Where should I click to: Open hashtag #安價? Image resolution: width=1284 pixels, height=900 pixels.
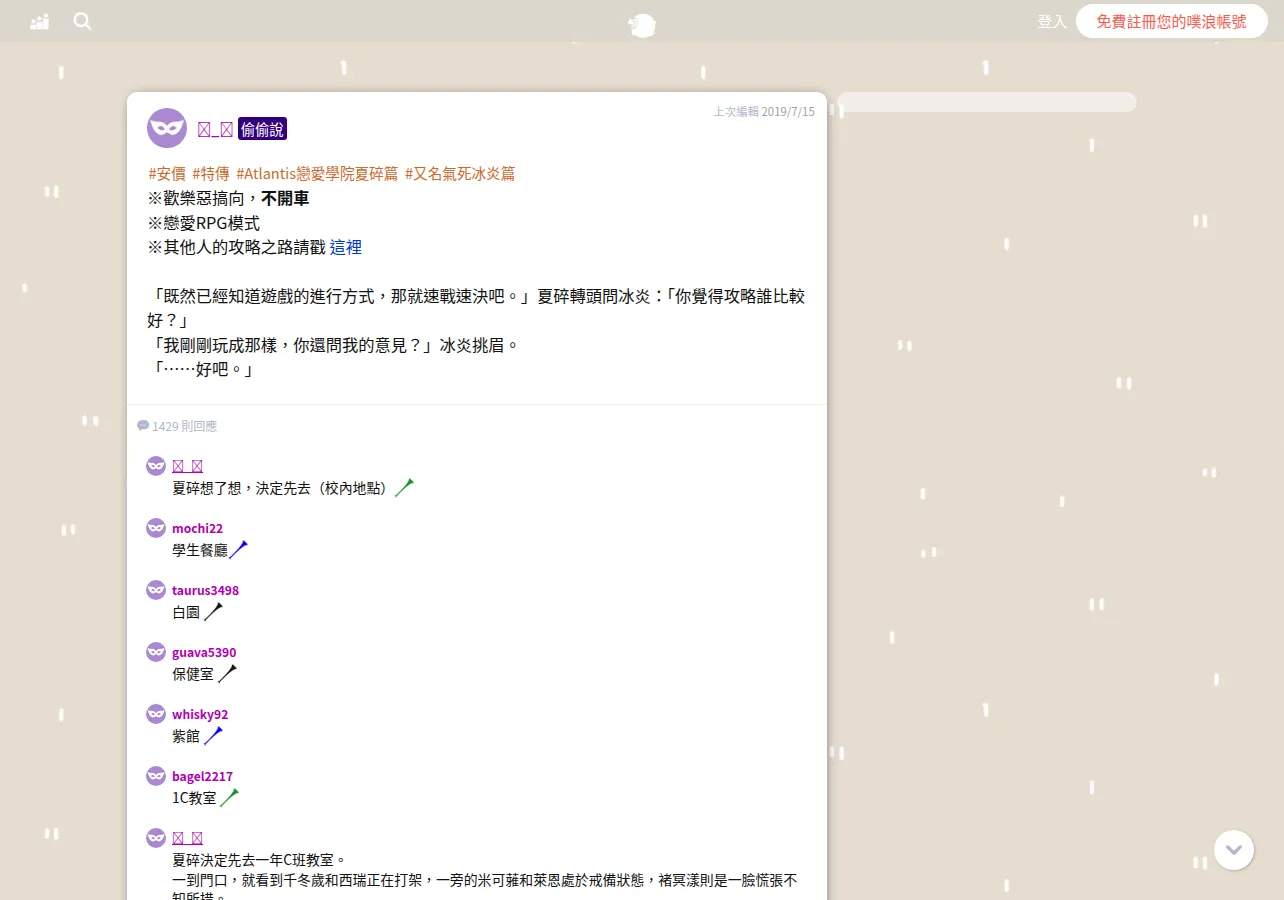[x=167, y=173]
